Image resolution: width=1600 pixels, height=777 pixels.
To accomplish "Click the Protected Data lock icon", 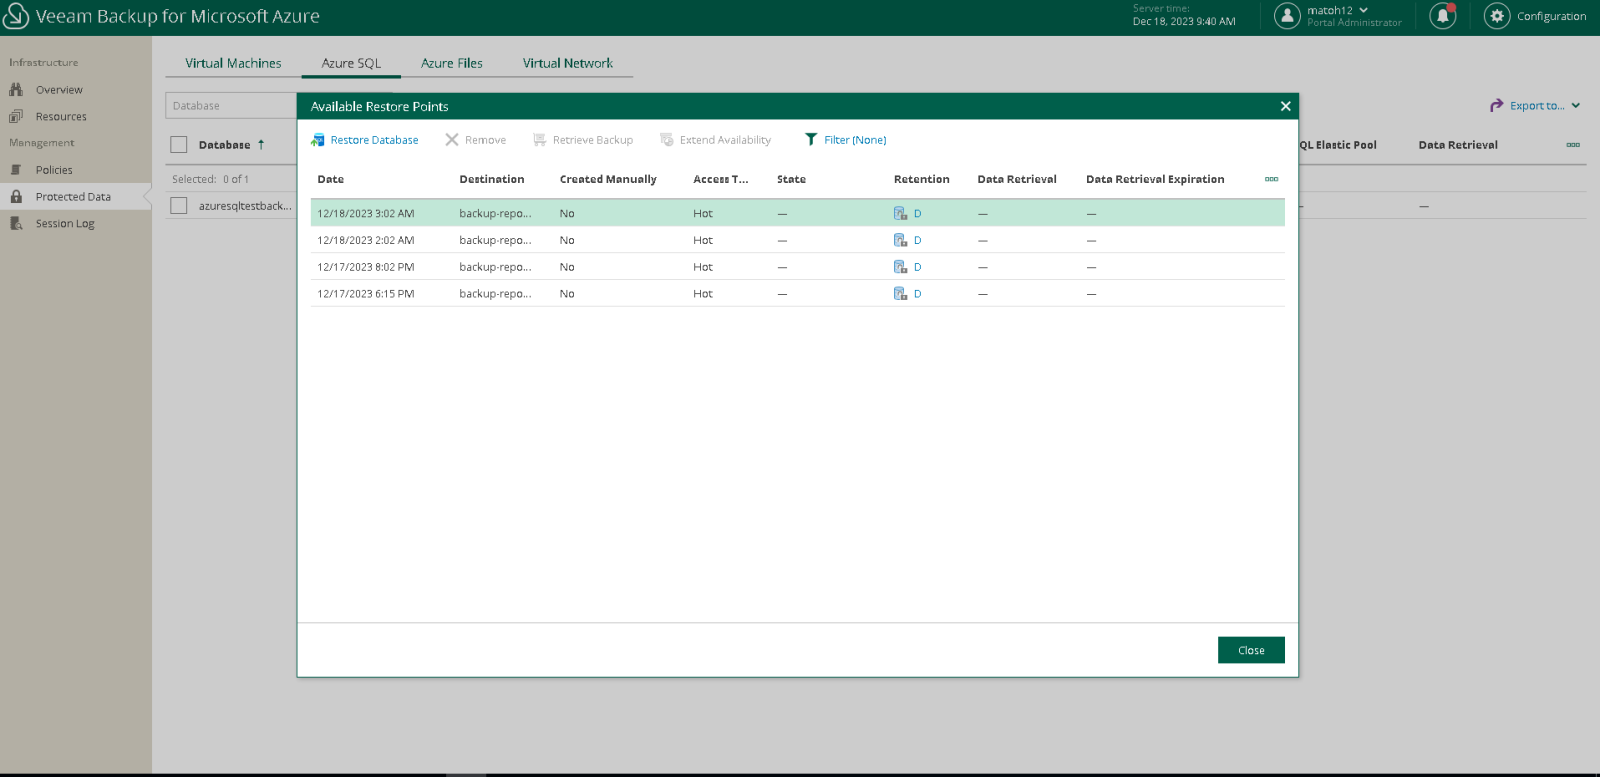I will (x=16, y=197).
